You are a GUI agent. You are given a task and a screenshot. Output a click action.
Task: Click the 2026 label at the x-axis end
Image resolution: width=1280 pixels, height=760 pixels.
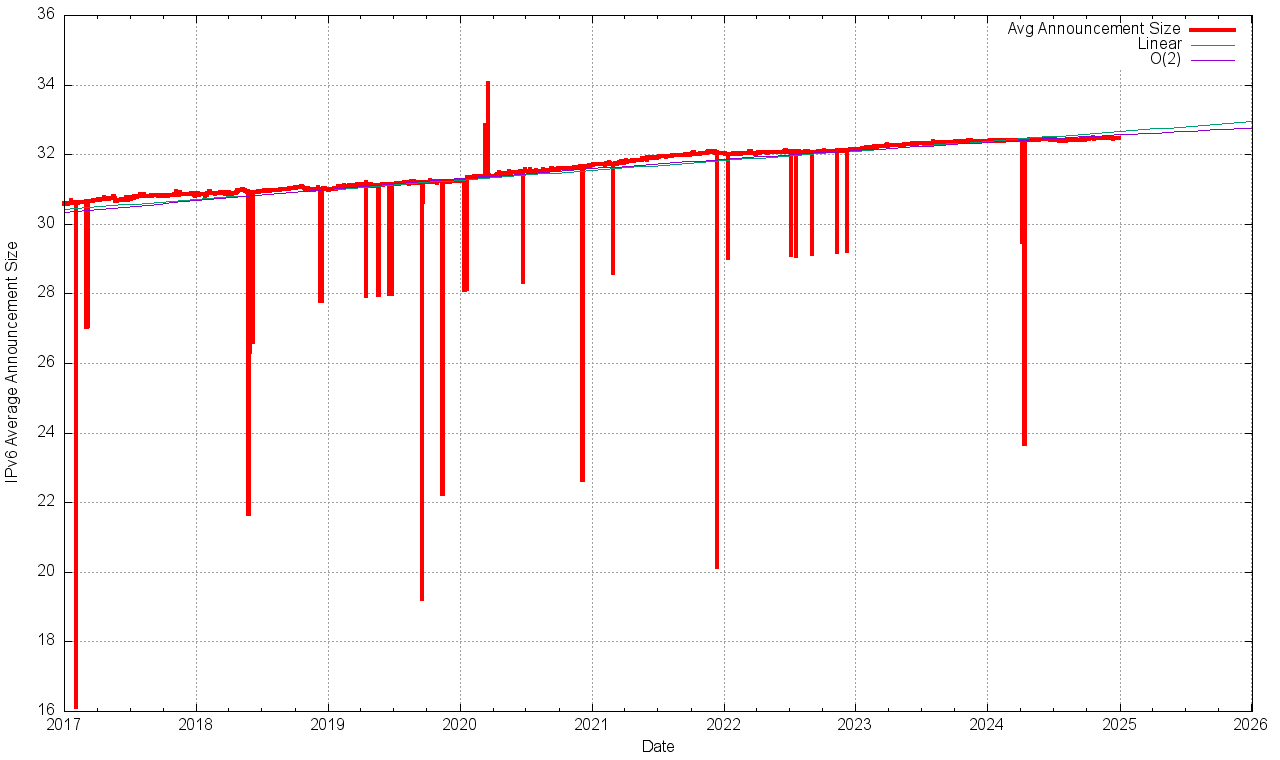[x=1252, y=725]
